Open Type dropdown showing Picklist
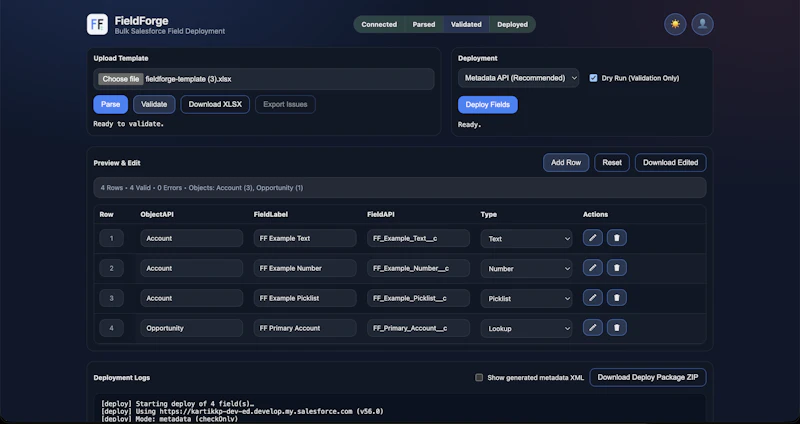Screen dimensions: 800x424 tap(526, 298)
